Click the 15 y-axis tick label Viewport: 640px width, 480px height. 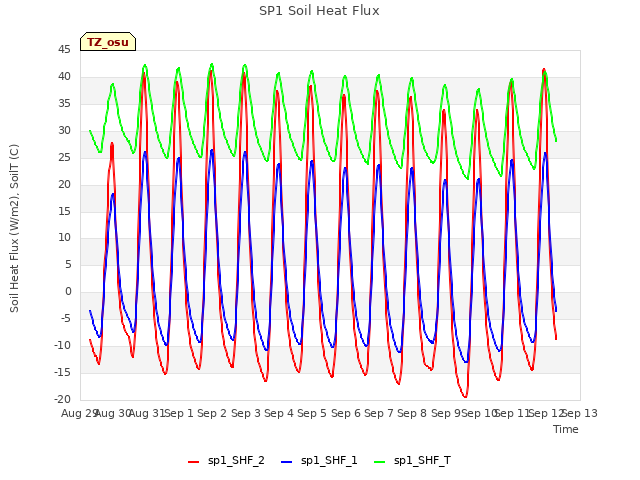[x=64, y=211]
